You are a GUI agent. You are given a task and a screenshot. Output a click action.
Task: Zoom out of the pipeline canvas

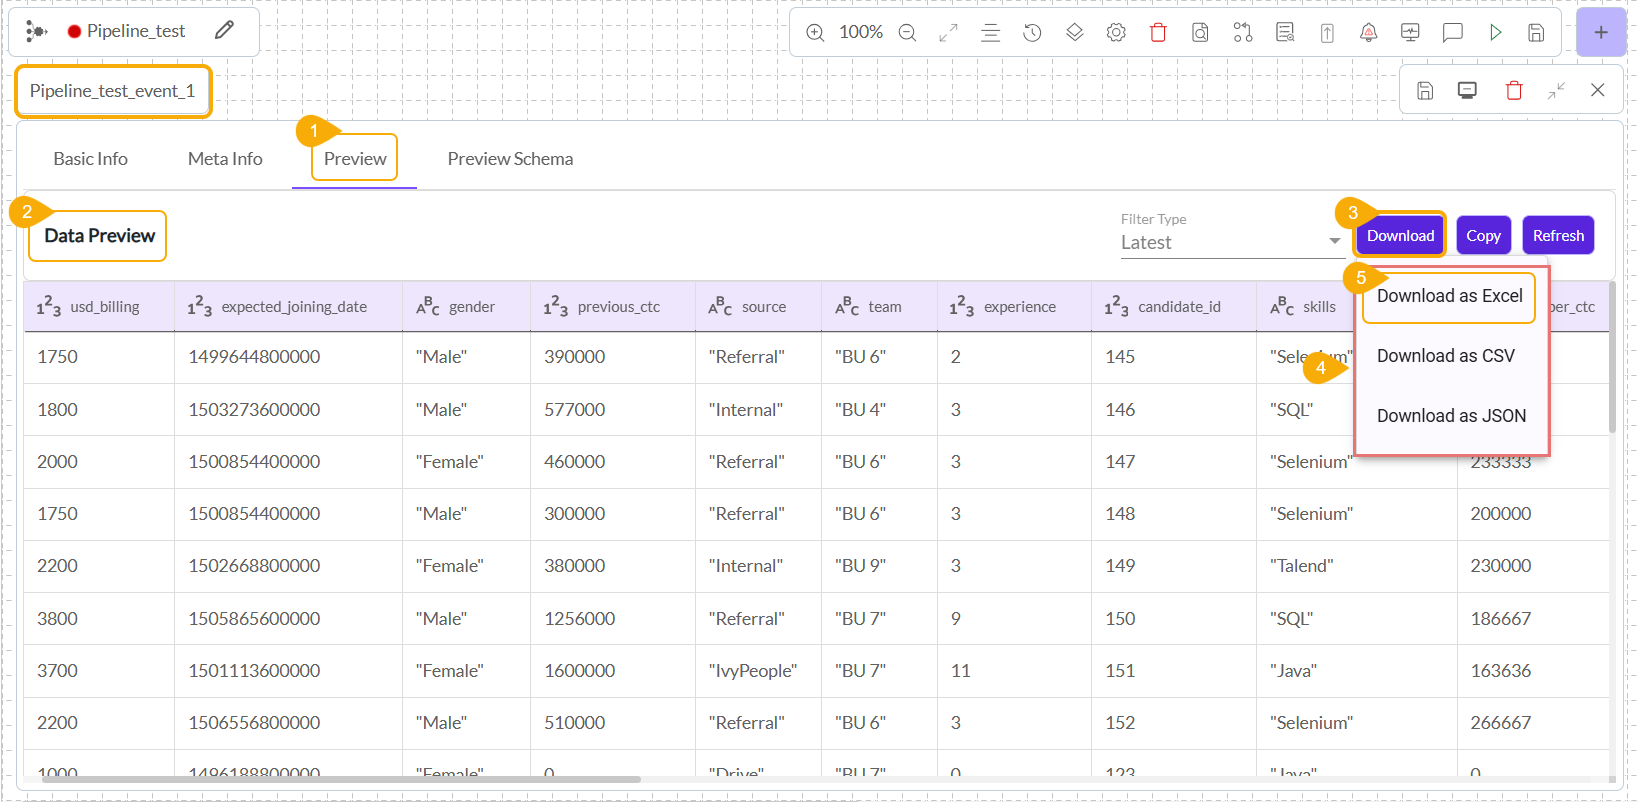pyautogui.click(x=907, y=33)
